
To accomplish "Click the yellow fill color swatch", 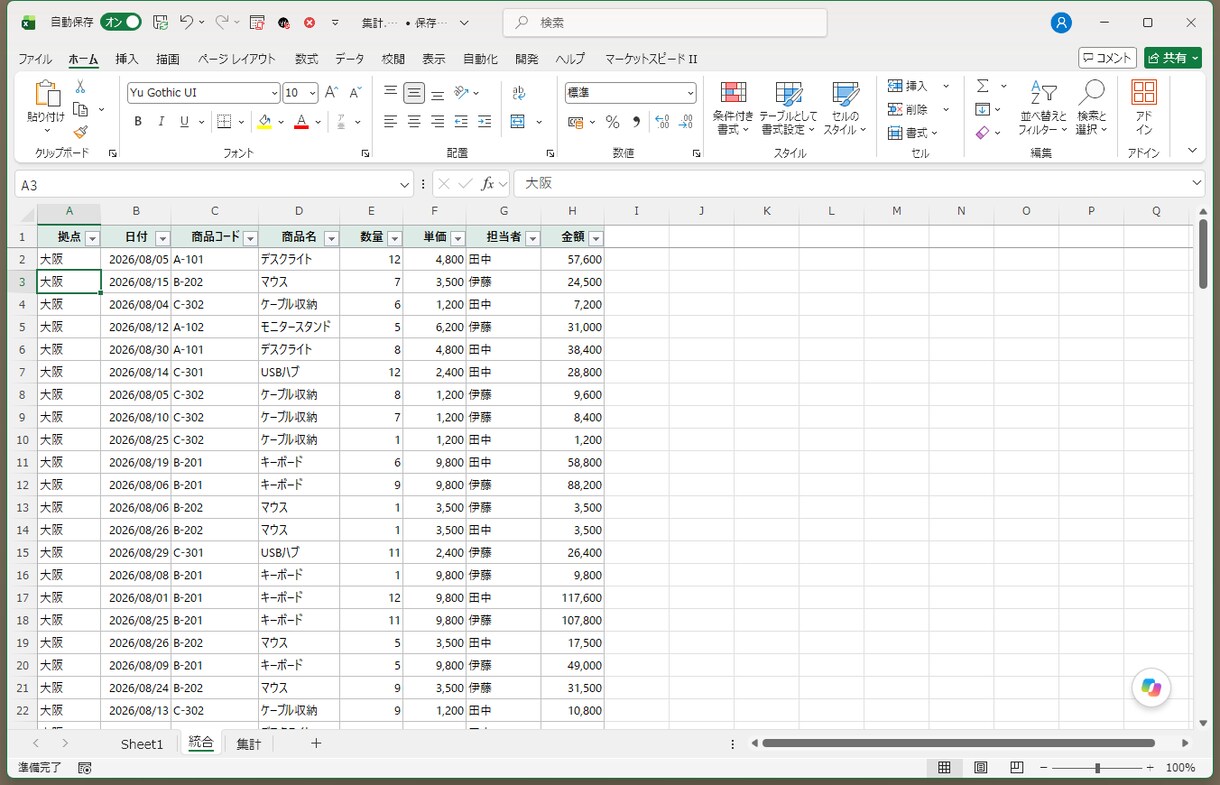I will (x=264, y=122).
